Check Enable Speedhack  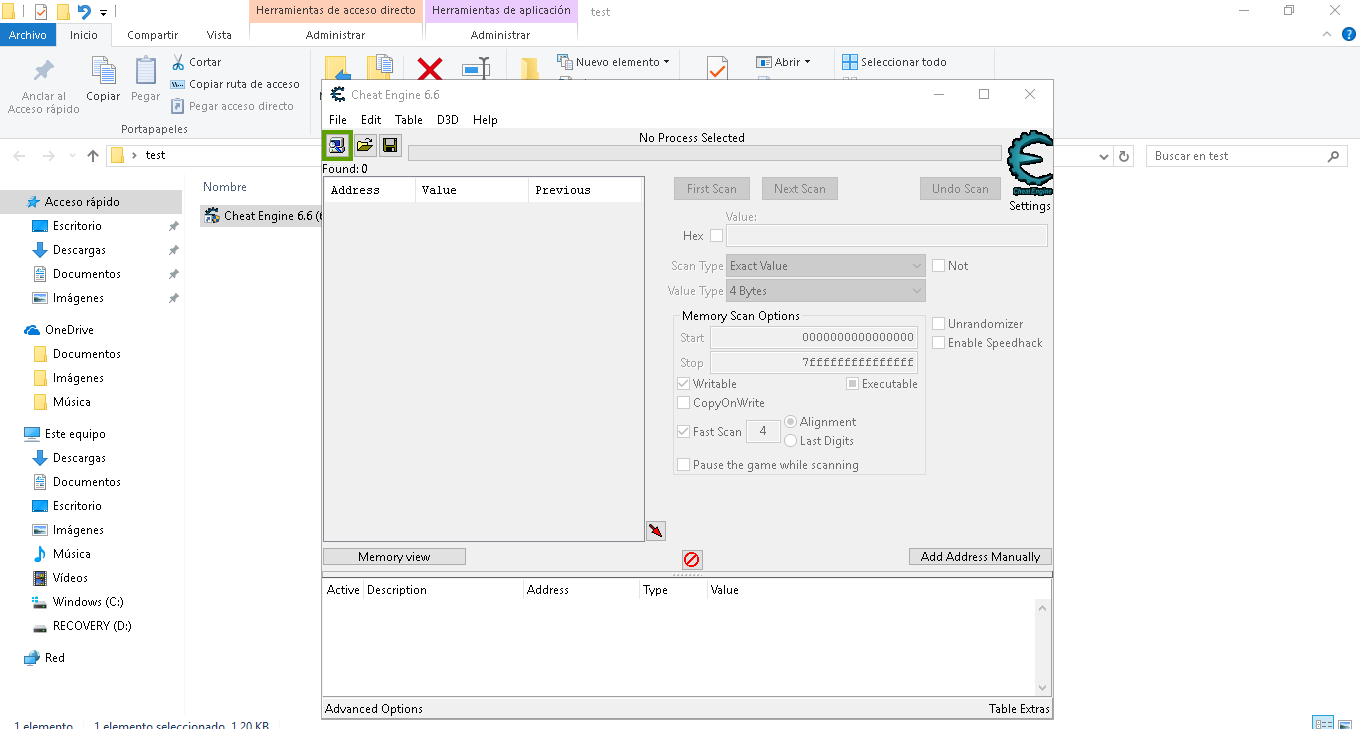(x=939, y=343)
